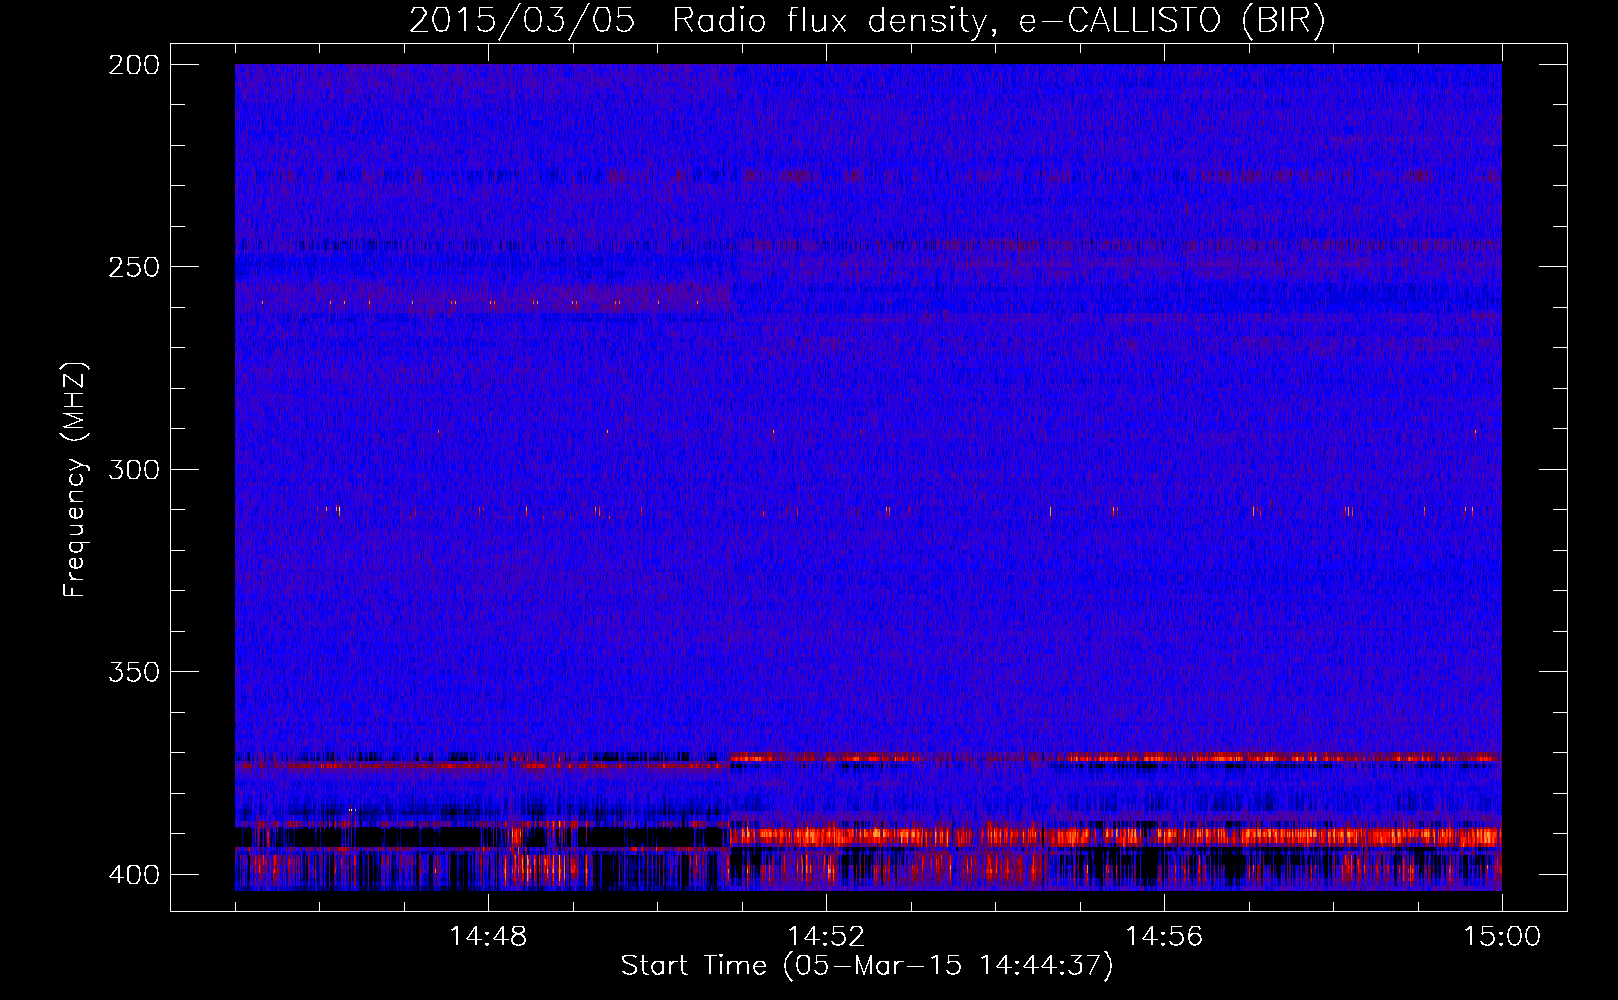Click the 14:48 time tick label
The image size is (1618, 1000).
[x=488, y=937]
